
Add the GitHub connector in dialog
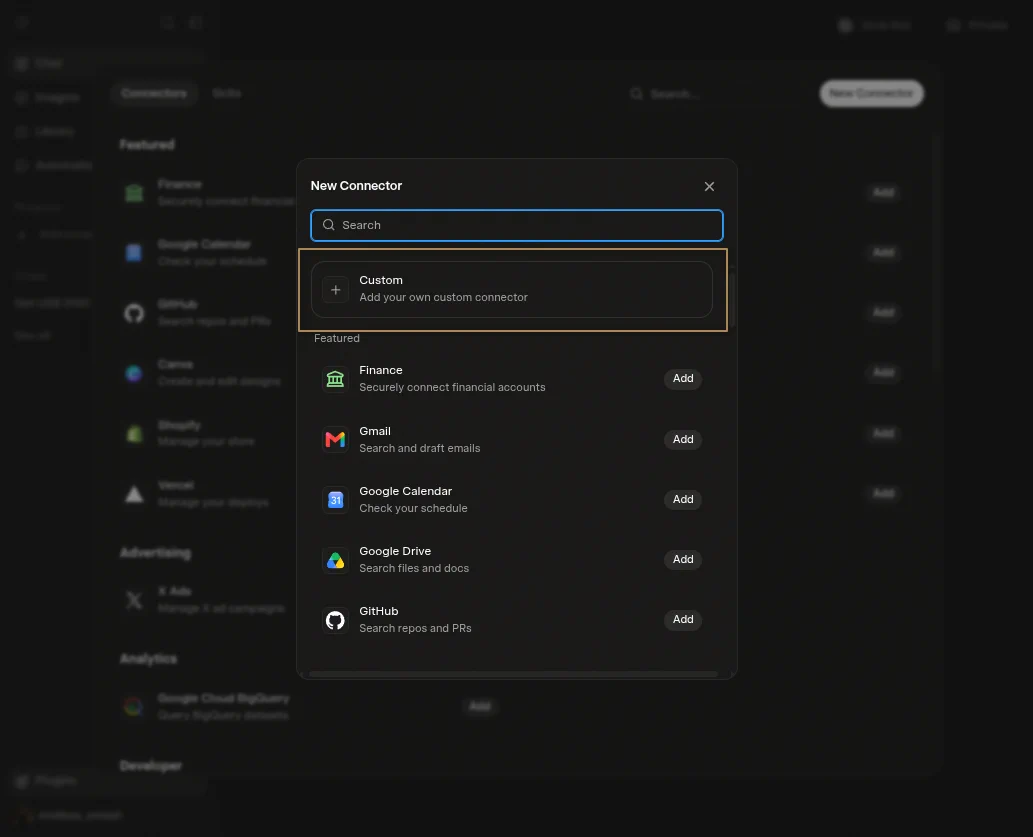(x=683, y=619)
